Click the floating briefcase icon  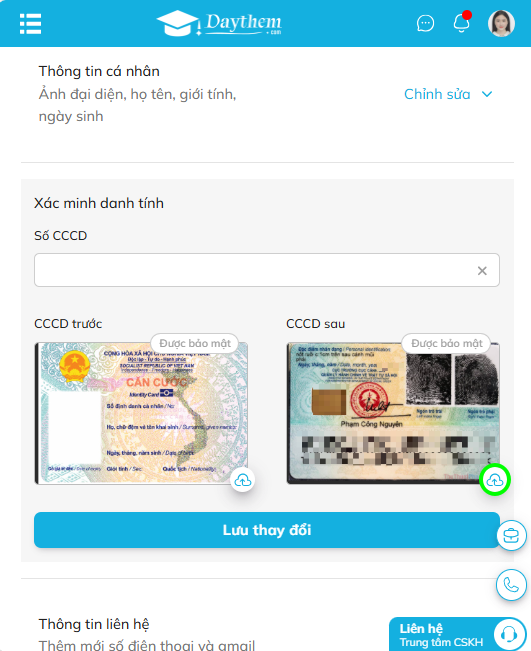click(x=511, y=536)
